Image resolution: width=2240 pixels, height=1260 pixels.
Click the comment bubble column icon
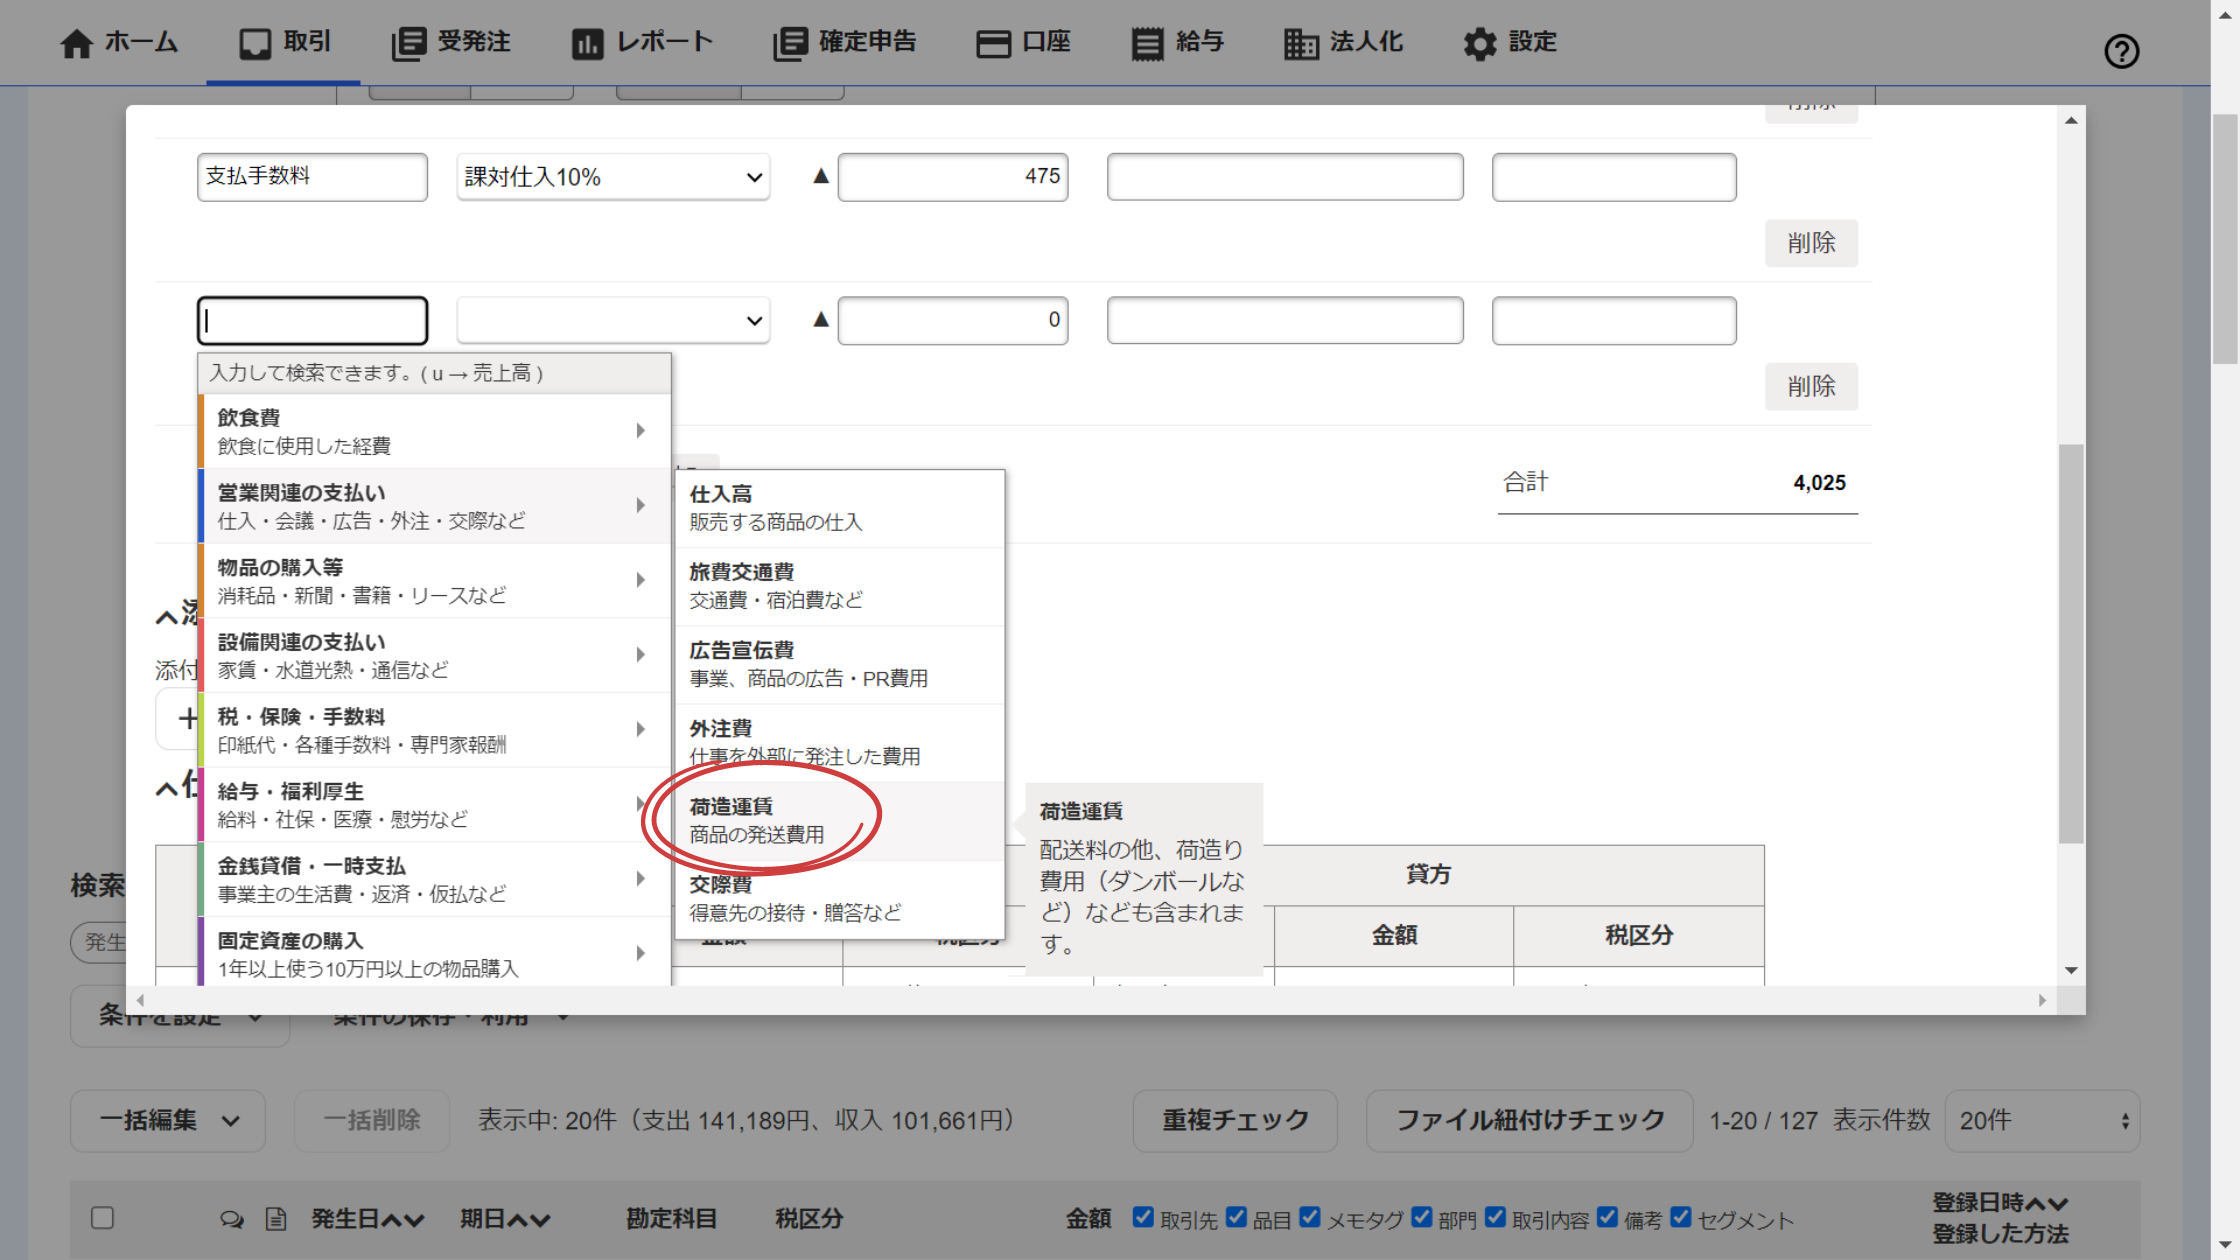tap(232, 1219)
